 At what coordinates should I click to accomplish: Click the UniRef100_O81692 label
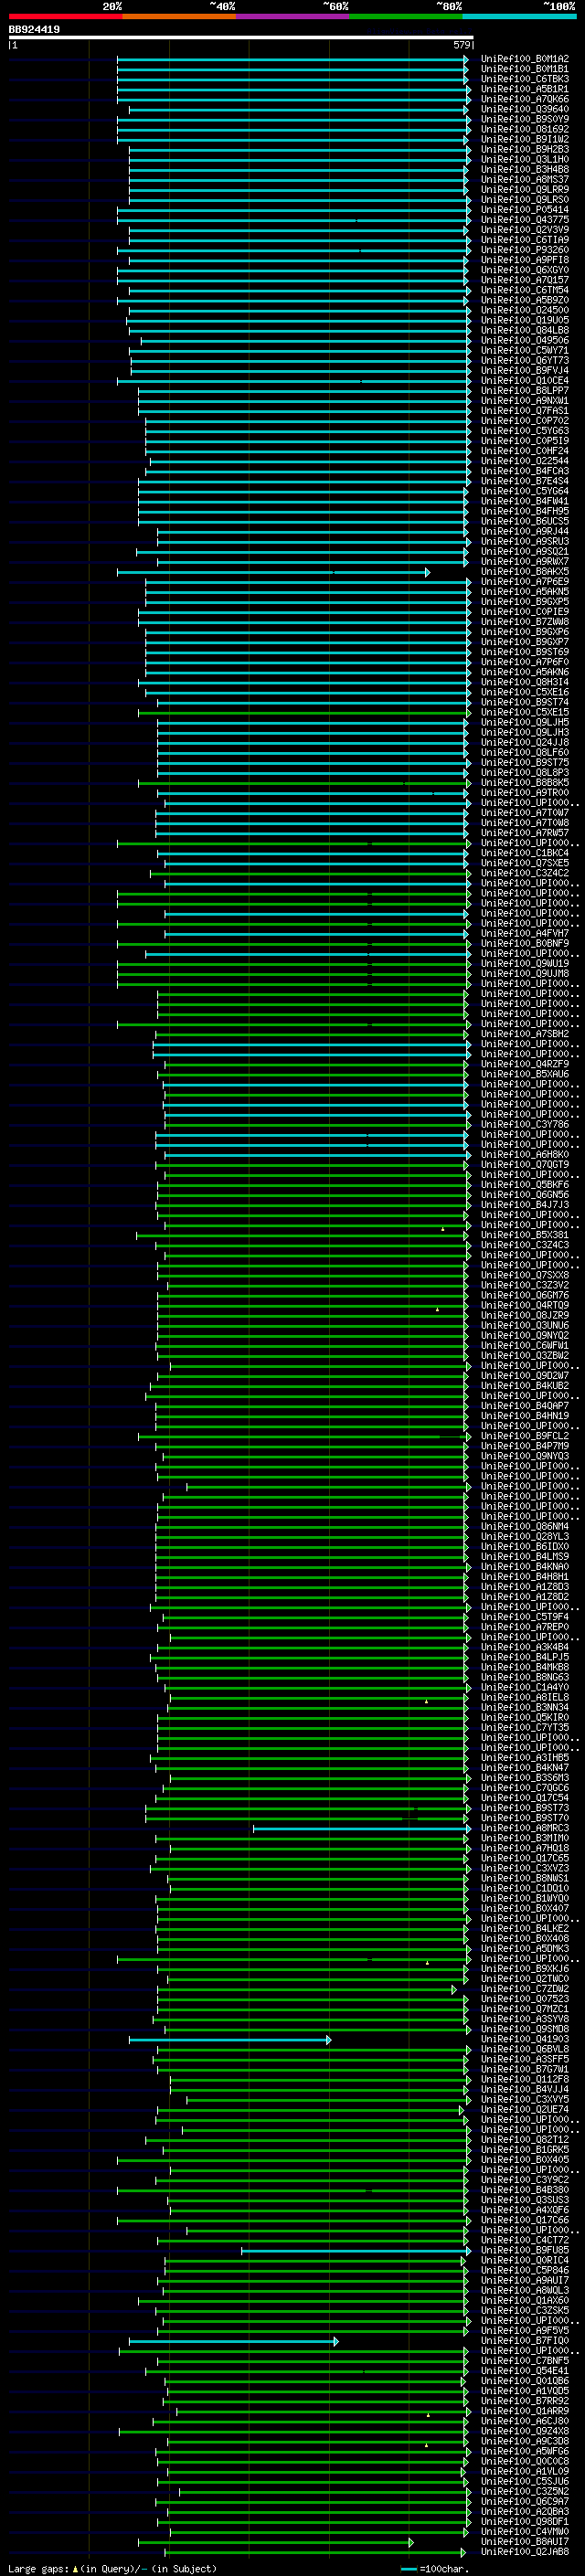[x=525, y=129]
